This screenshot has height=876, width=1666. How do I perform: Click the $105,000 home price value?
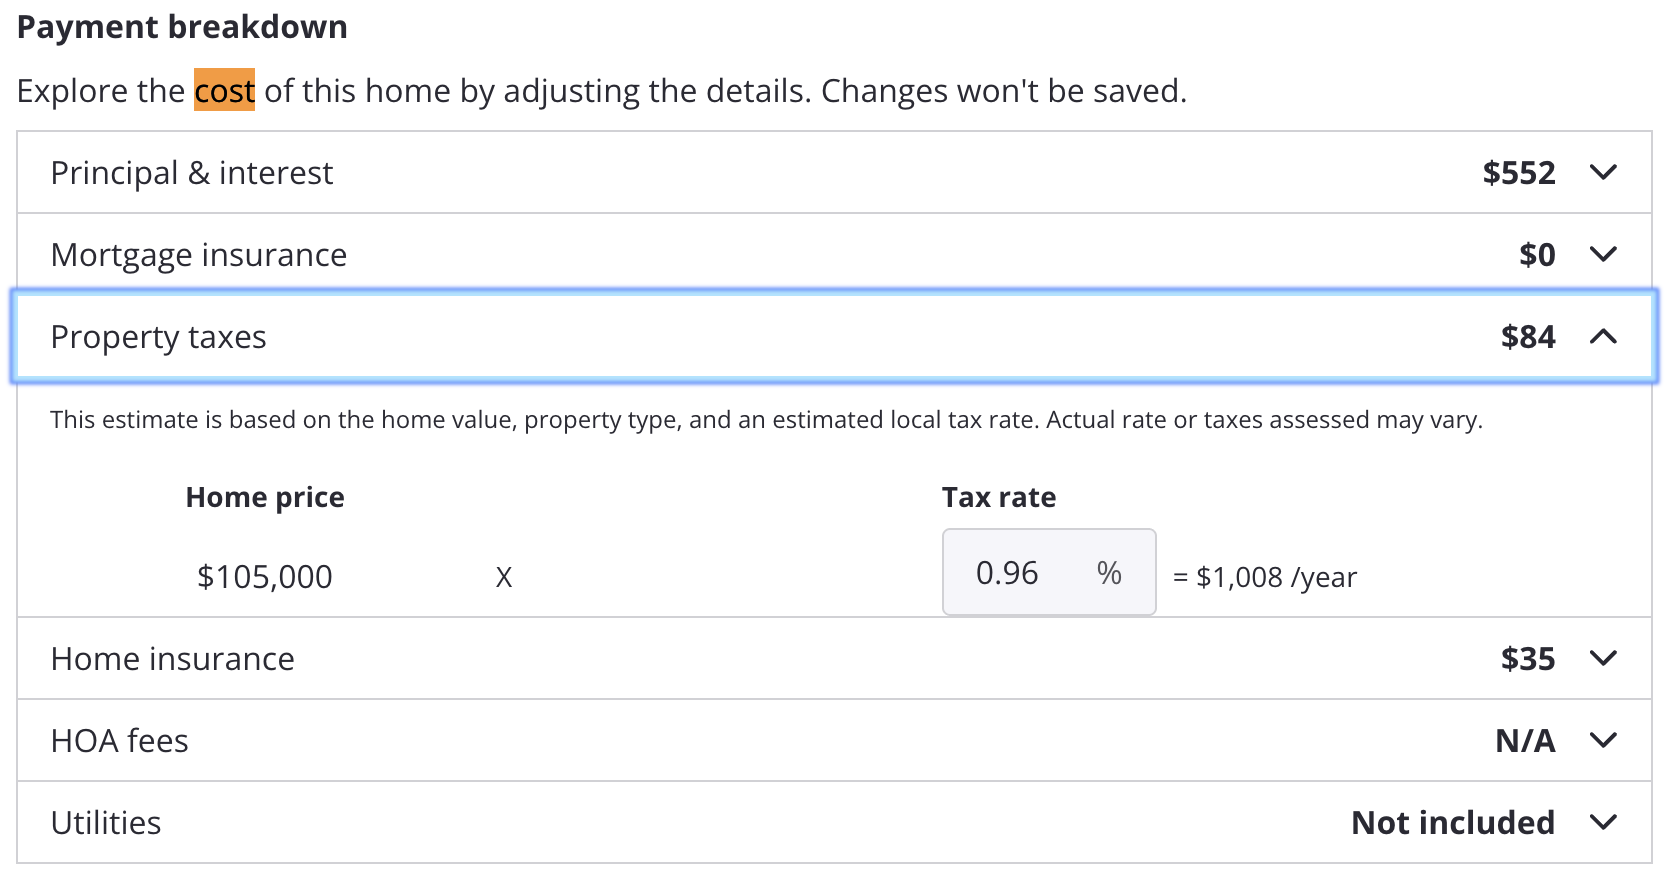coord(265,577)
